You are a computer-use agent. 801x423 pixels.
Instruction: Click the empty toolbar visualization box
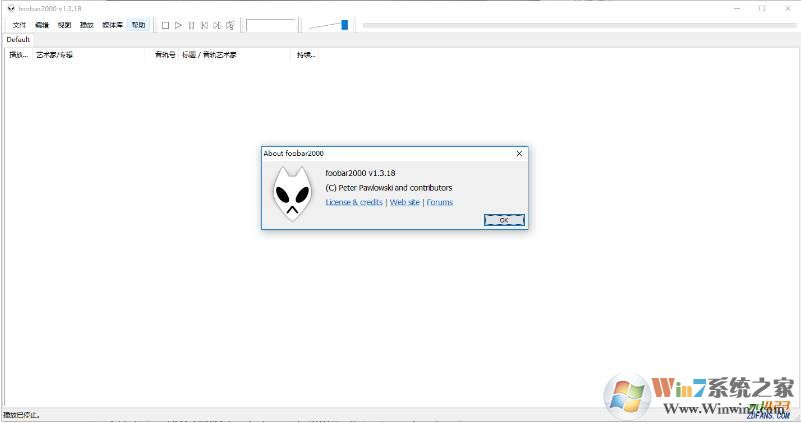271,25
